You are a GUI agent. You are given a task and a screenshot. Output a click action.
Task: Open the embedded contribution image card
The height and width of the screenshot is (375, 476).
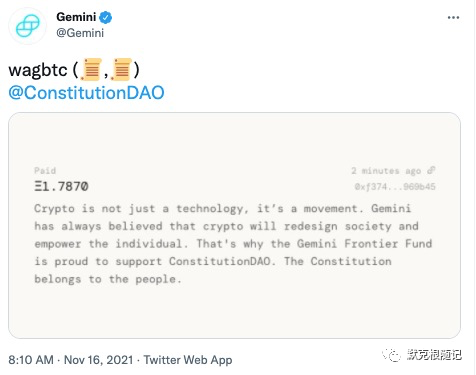pyautogui.click(x=234, y=225)
